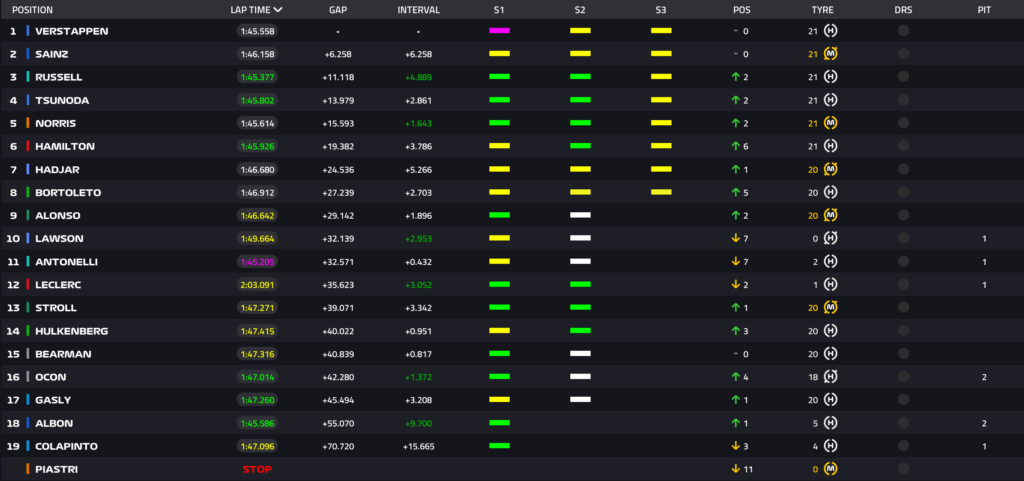The image size is (1024, 481).
Task: Click Verstappen's purple S1 sector bar
Action: [499, 31]
